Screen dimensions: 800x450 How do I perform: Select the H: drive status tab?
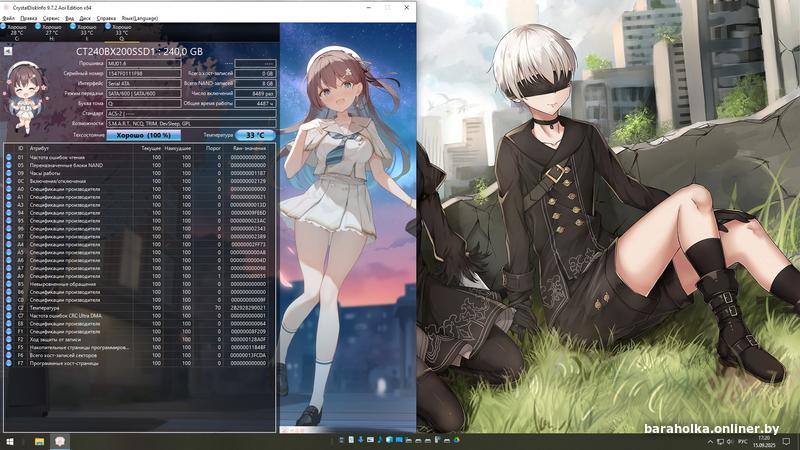pos(50,32)
